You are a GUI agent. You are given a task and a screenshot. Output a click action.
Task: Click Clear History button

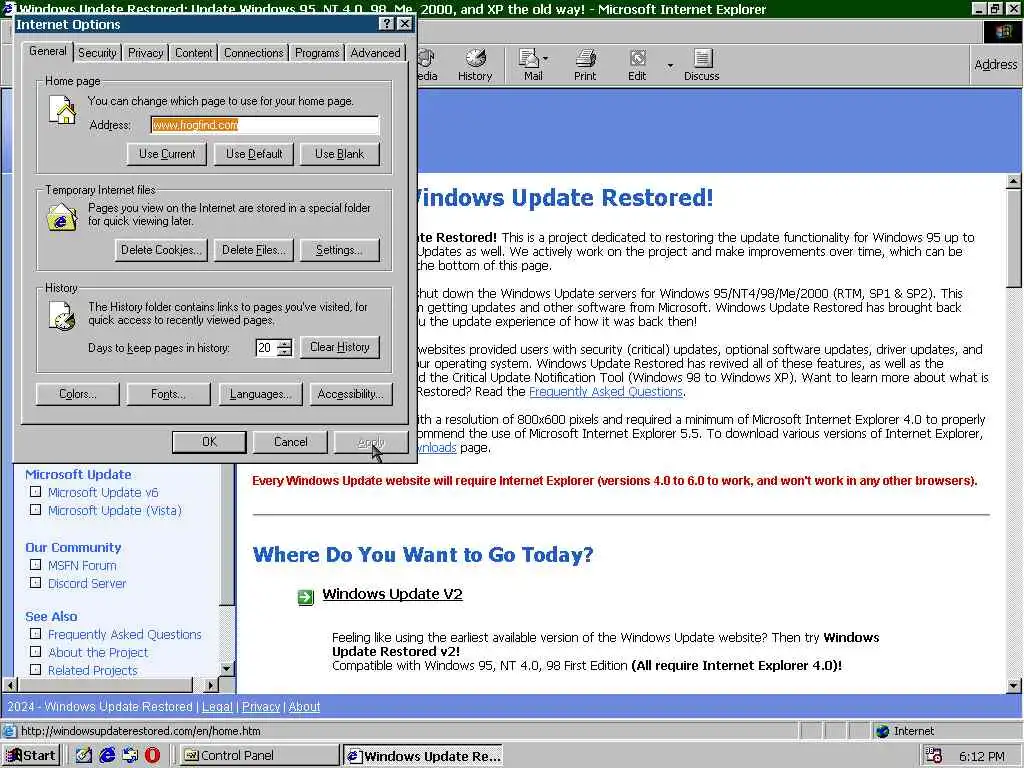click(340, 347)
